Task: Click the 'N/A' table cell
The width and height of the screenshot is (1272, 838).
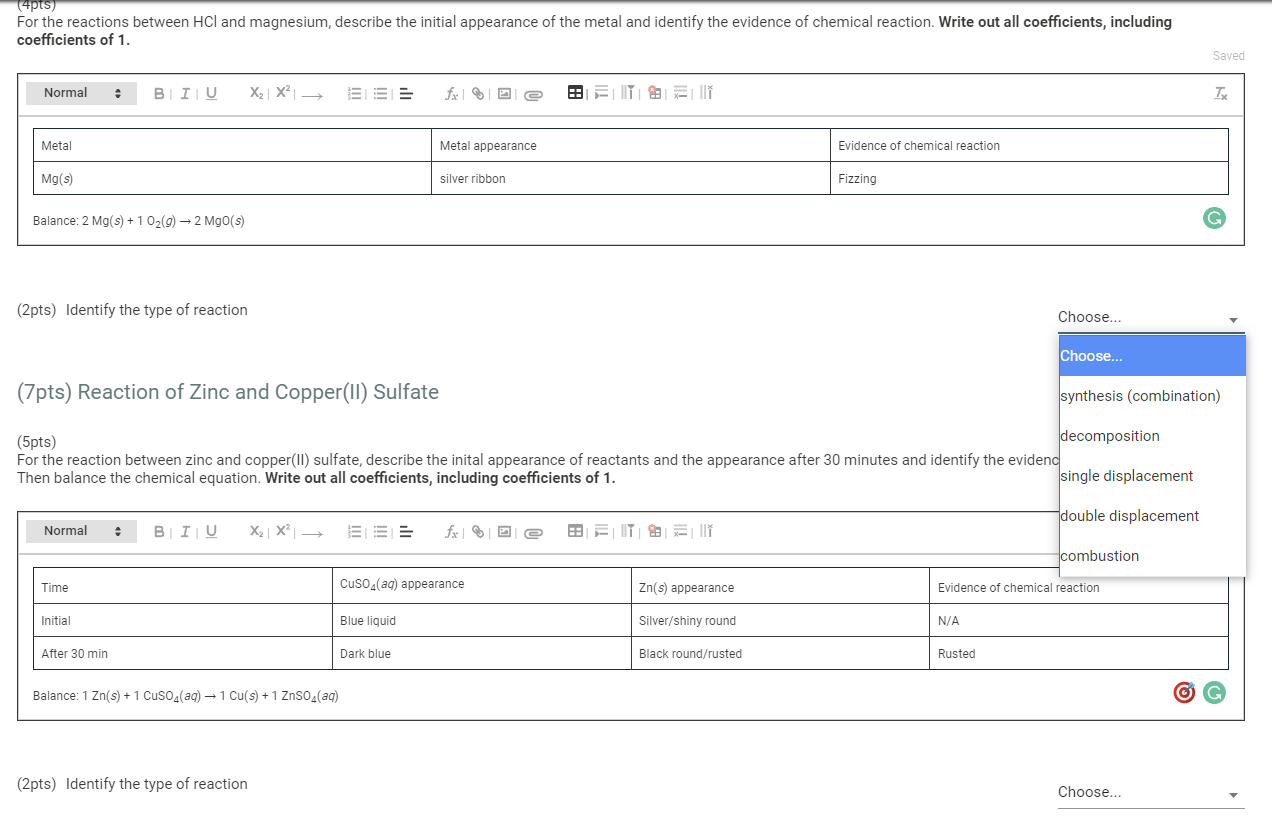Action: 1079,620
